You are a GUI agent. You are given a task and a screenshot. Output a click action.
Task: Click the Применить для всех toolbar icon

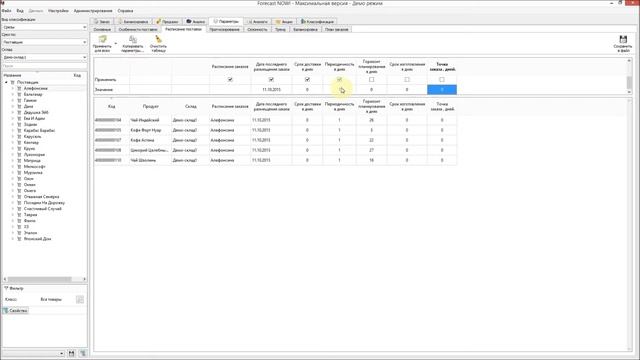pyautogui.click(x=102, y=39)
